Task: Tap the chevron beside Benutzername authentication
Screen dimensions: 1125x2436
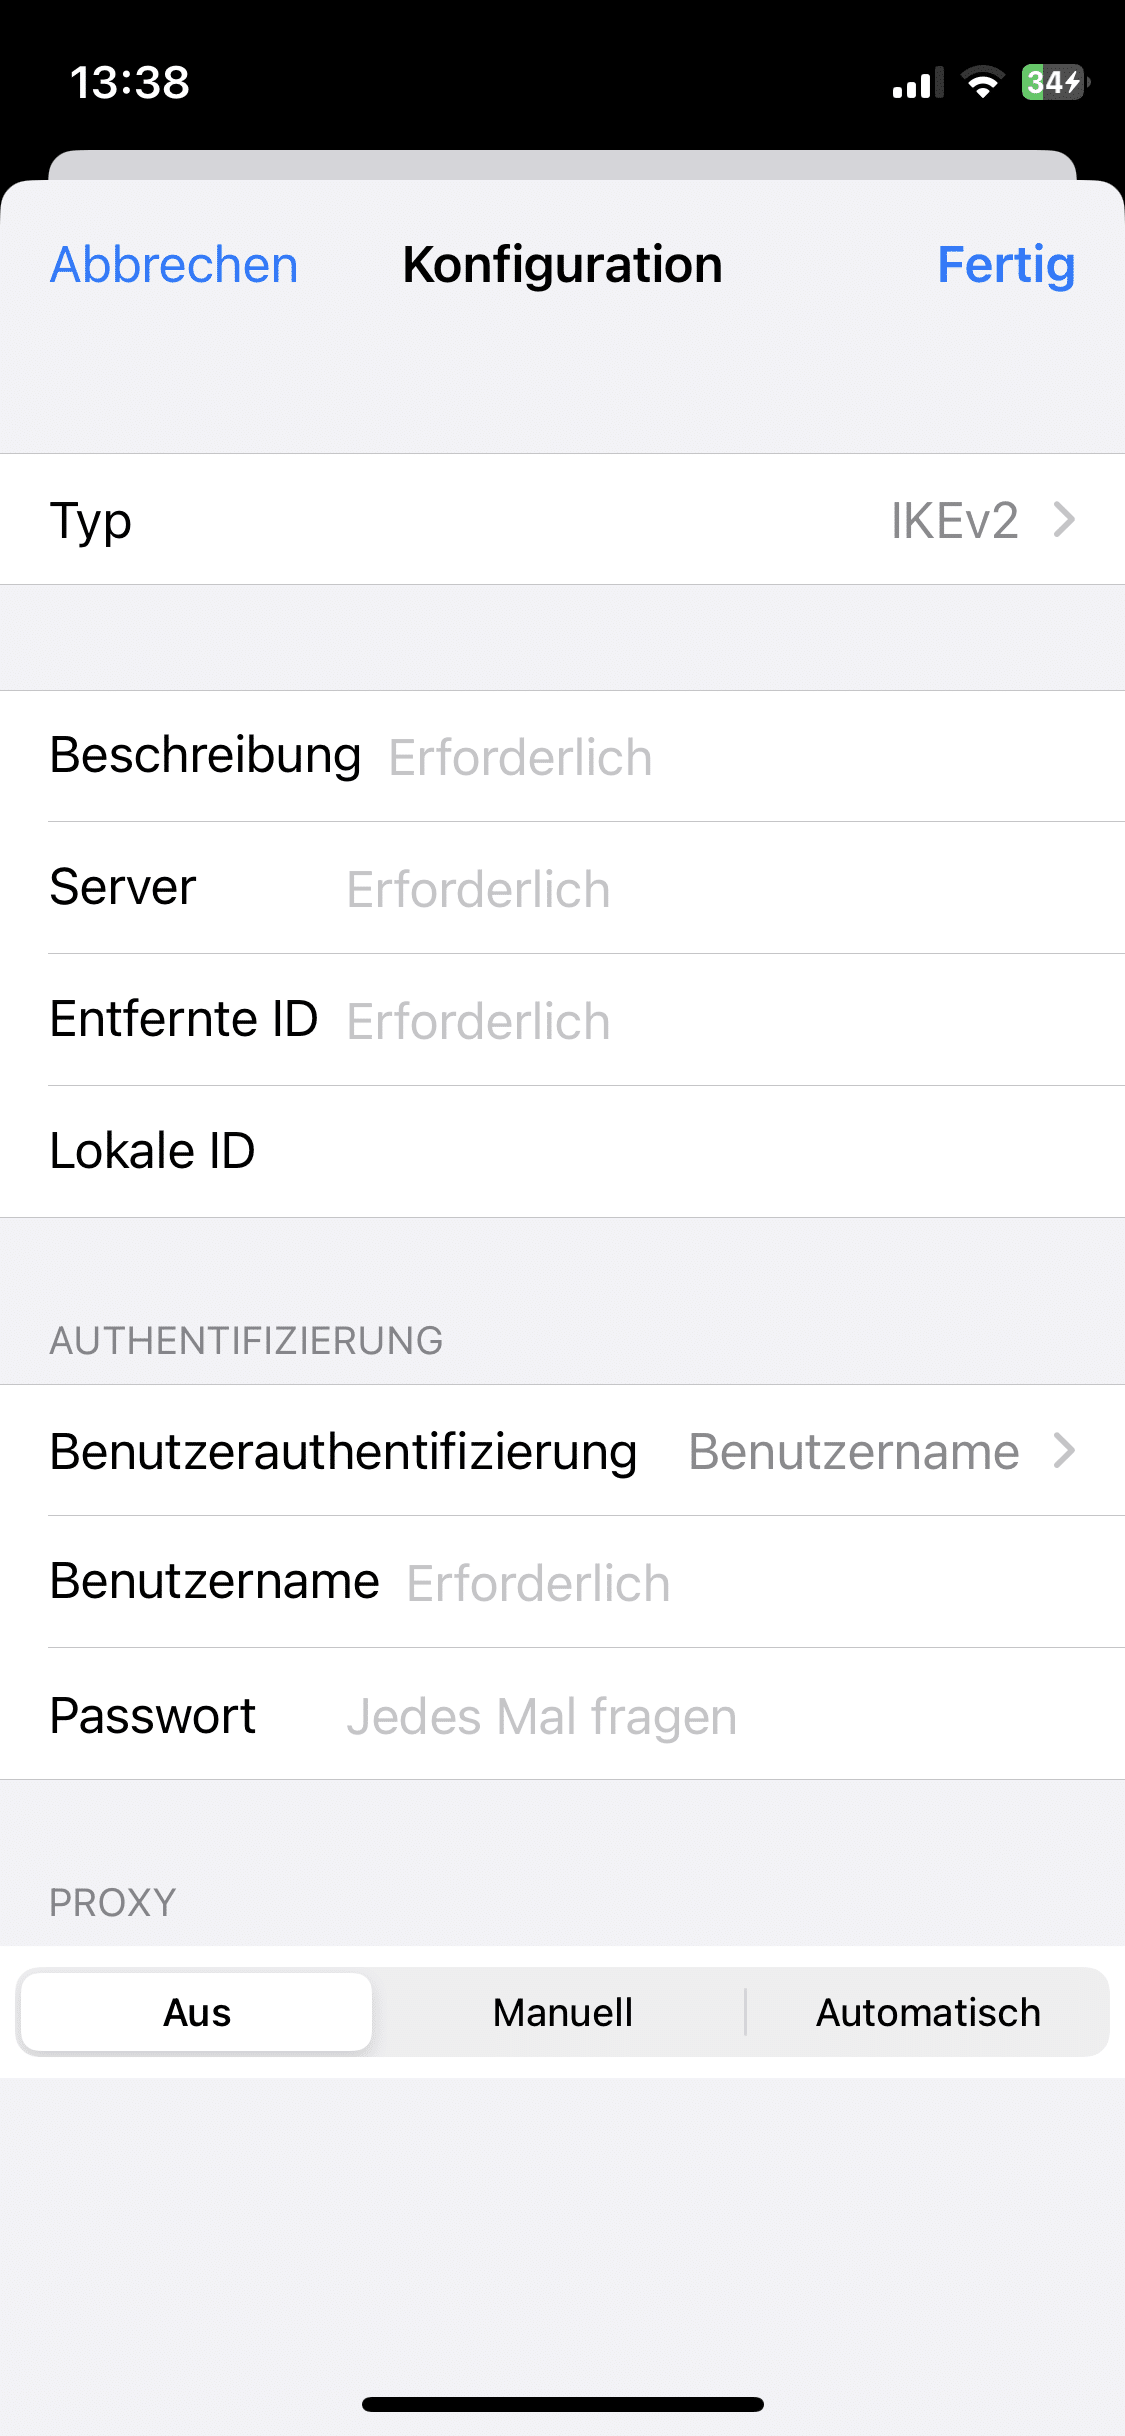Action: pyautogui.click(x=1065, y=1451)
